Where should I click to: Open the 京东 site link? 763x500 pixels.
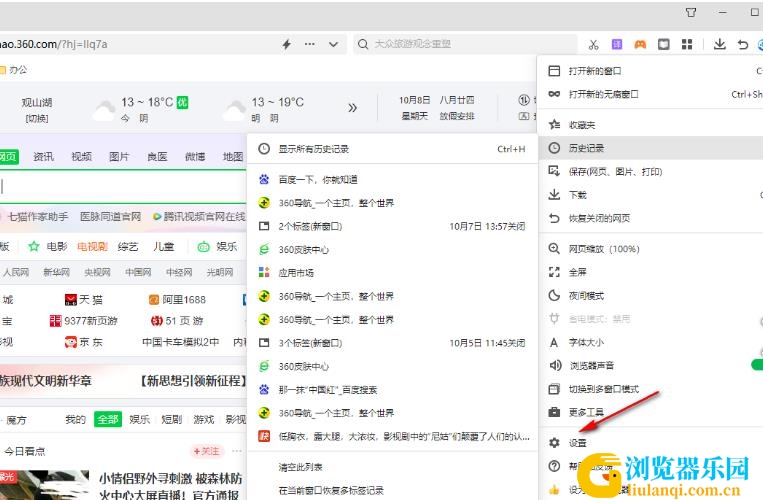point(84,342)
